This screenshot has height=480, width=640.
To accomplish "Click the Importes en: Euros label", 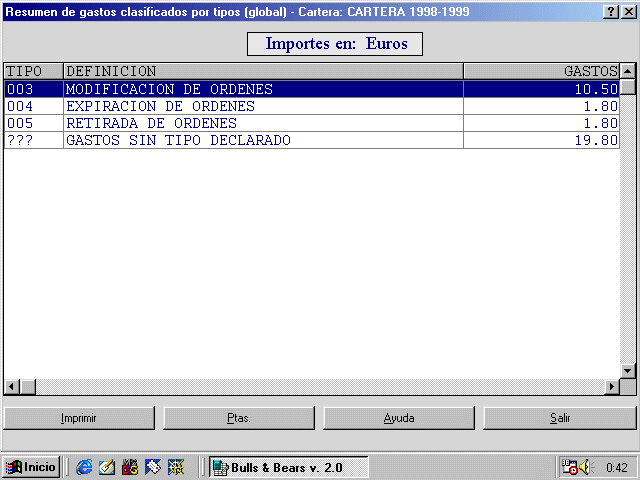I will coord(335,44).
